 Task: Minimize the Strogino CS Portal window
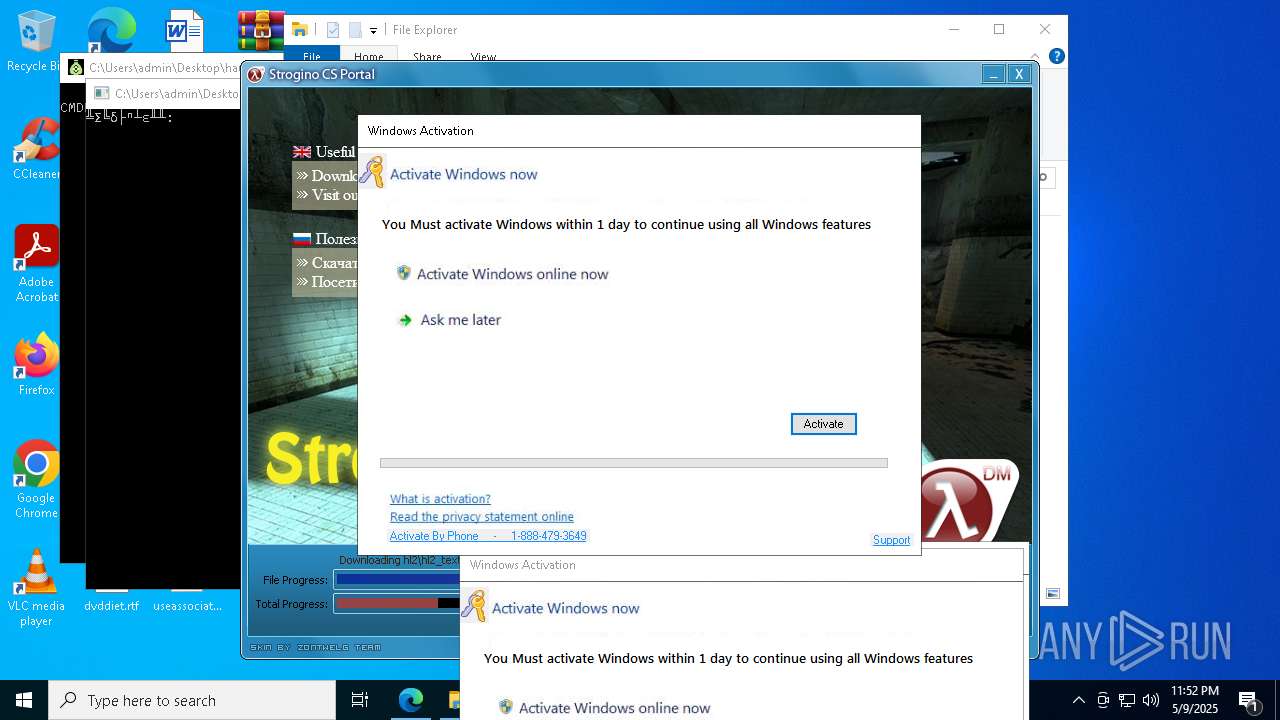click(993, 74)
